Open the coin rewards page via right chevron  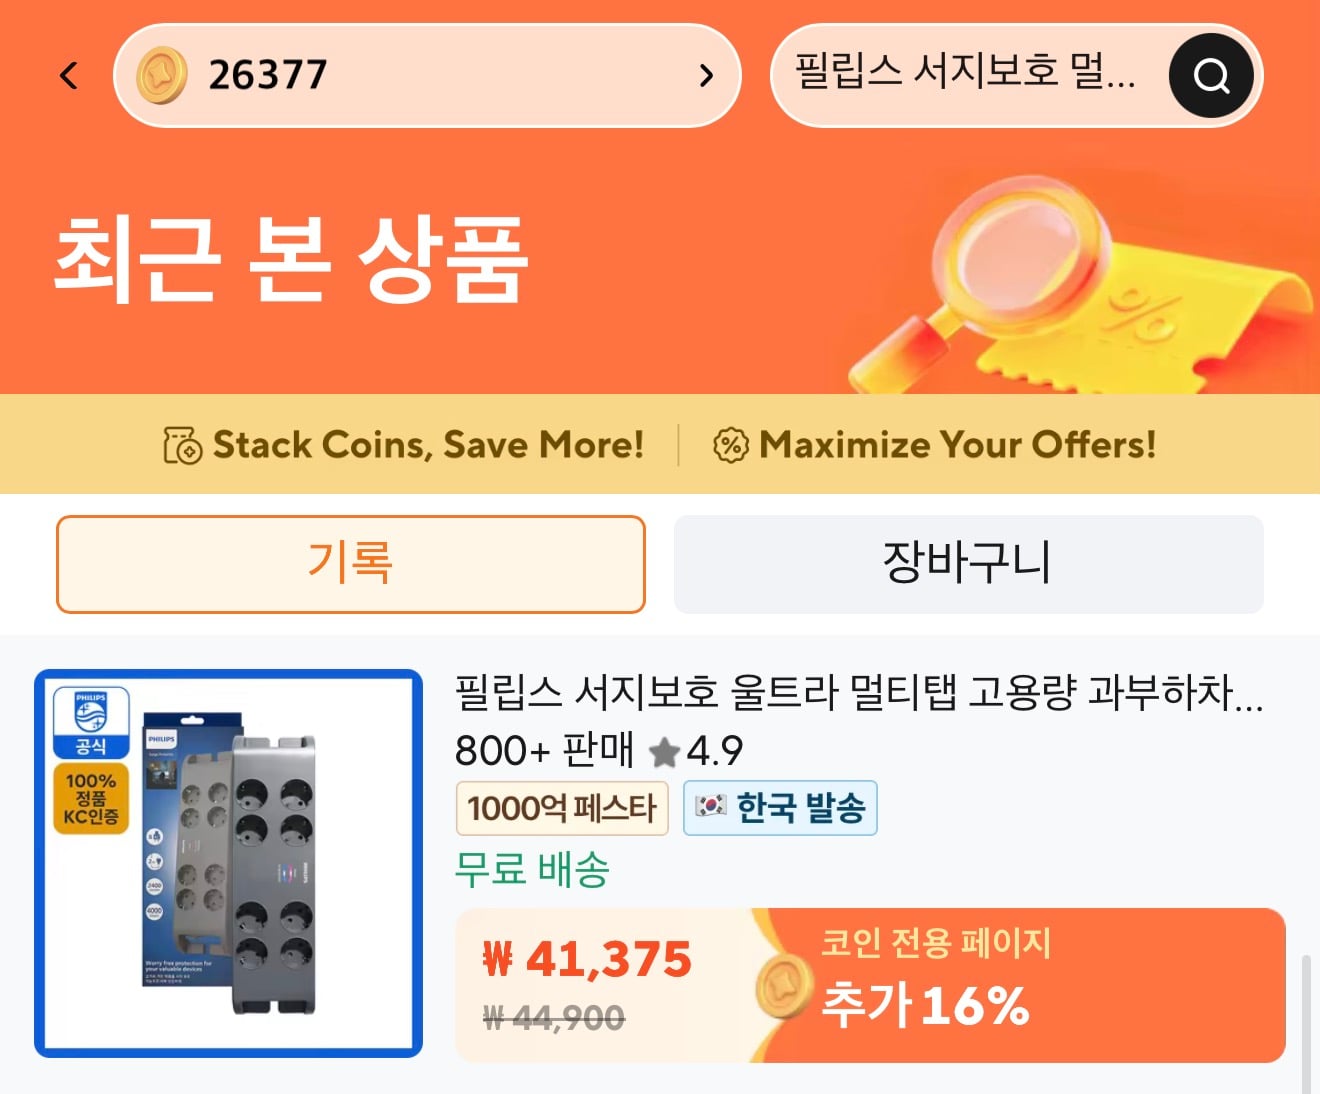coord(709,75)
